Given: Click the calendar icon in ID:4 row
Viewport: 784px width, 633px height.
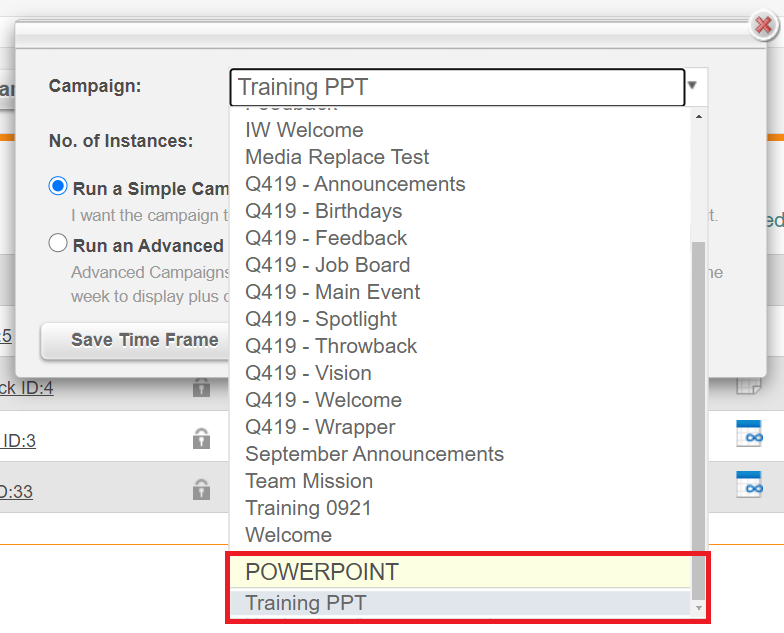Looking at the screenshot, I should click(x=749, y=386).
